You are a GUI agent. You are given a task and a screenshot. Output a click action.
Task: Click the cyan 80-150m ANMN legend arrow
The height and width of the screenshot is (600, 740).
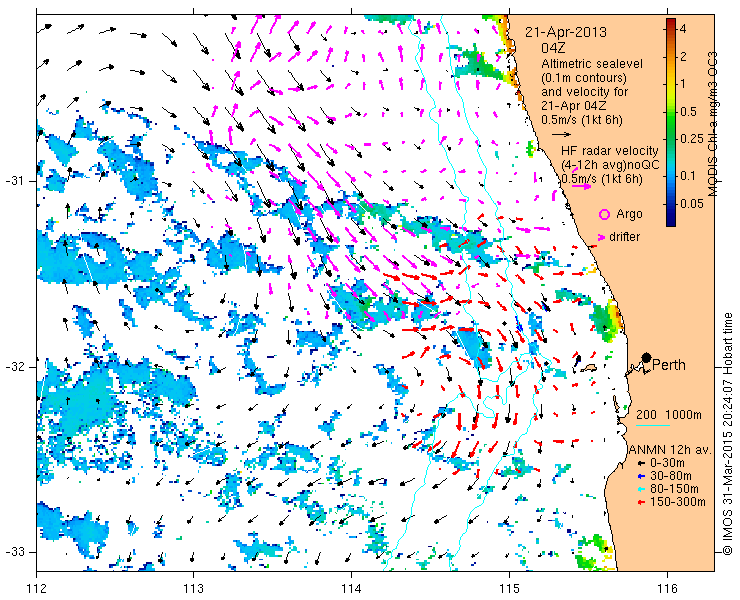coord(640,489)
